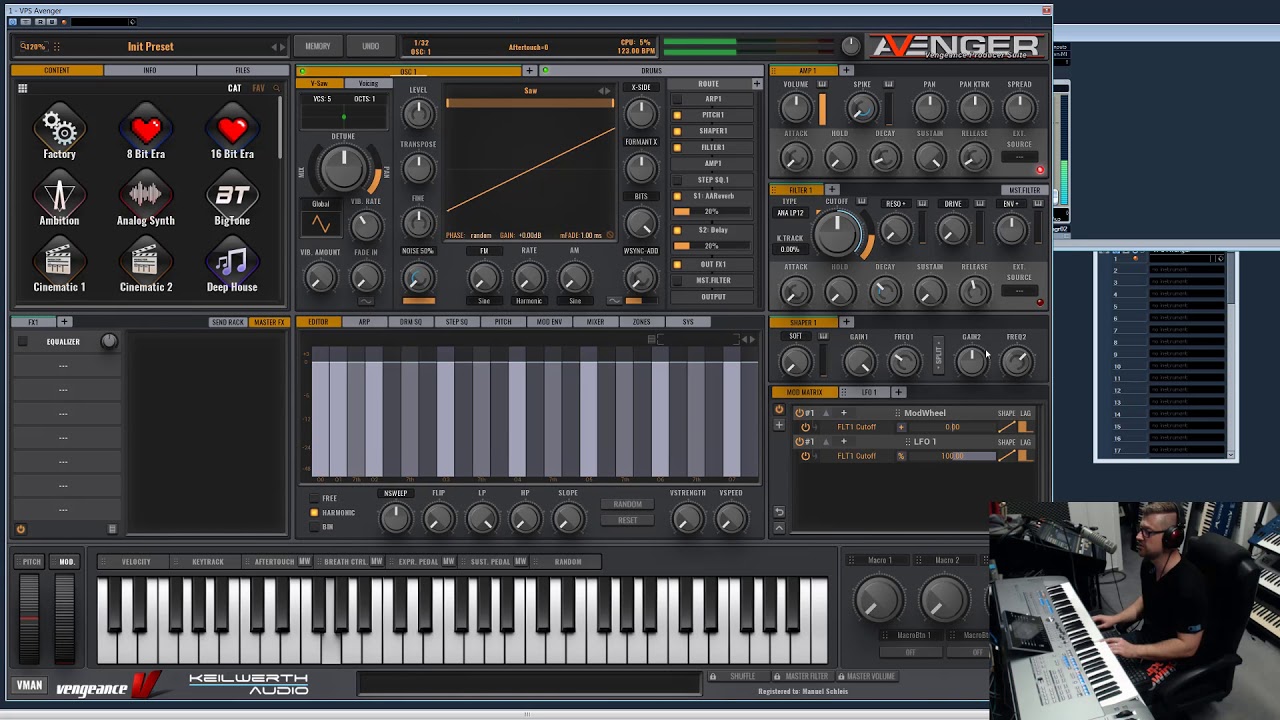Open the Rate Harmonic dropdown
Screen dimensions: 1280x720
(529, 301)
